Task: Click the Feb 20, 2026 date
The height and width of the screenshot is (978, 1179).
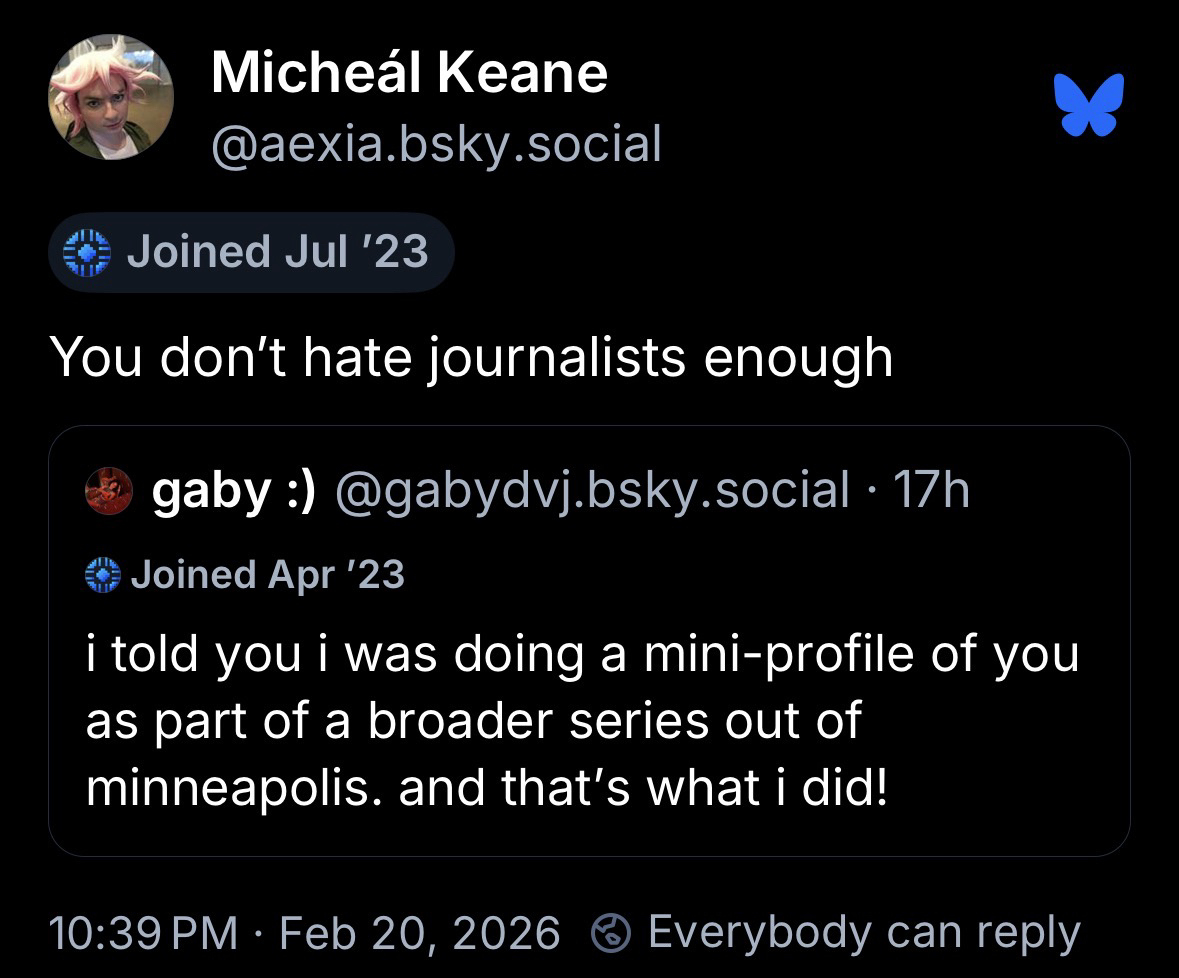Action: [420, 933]
